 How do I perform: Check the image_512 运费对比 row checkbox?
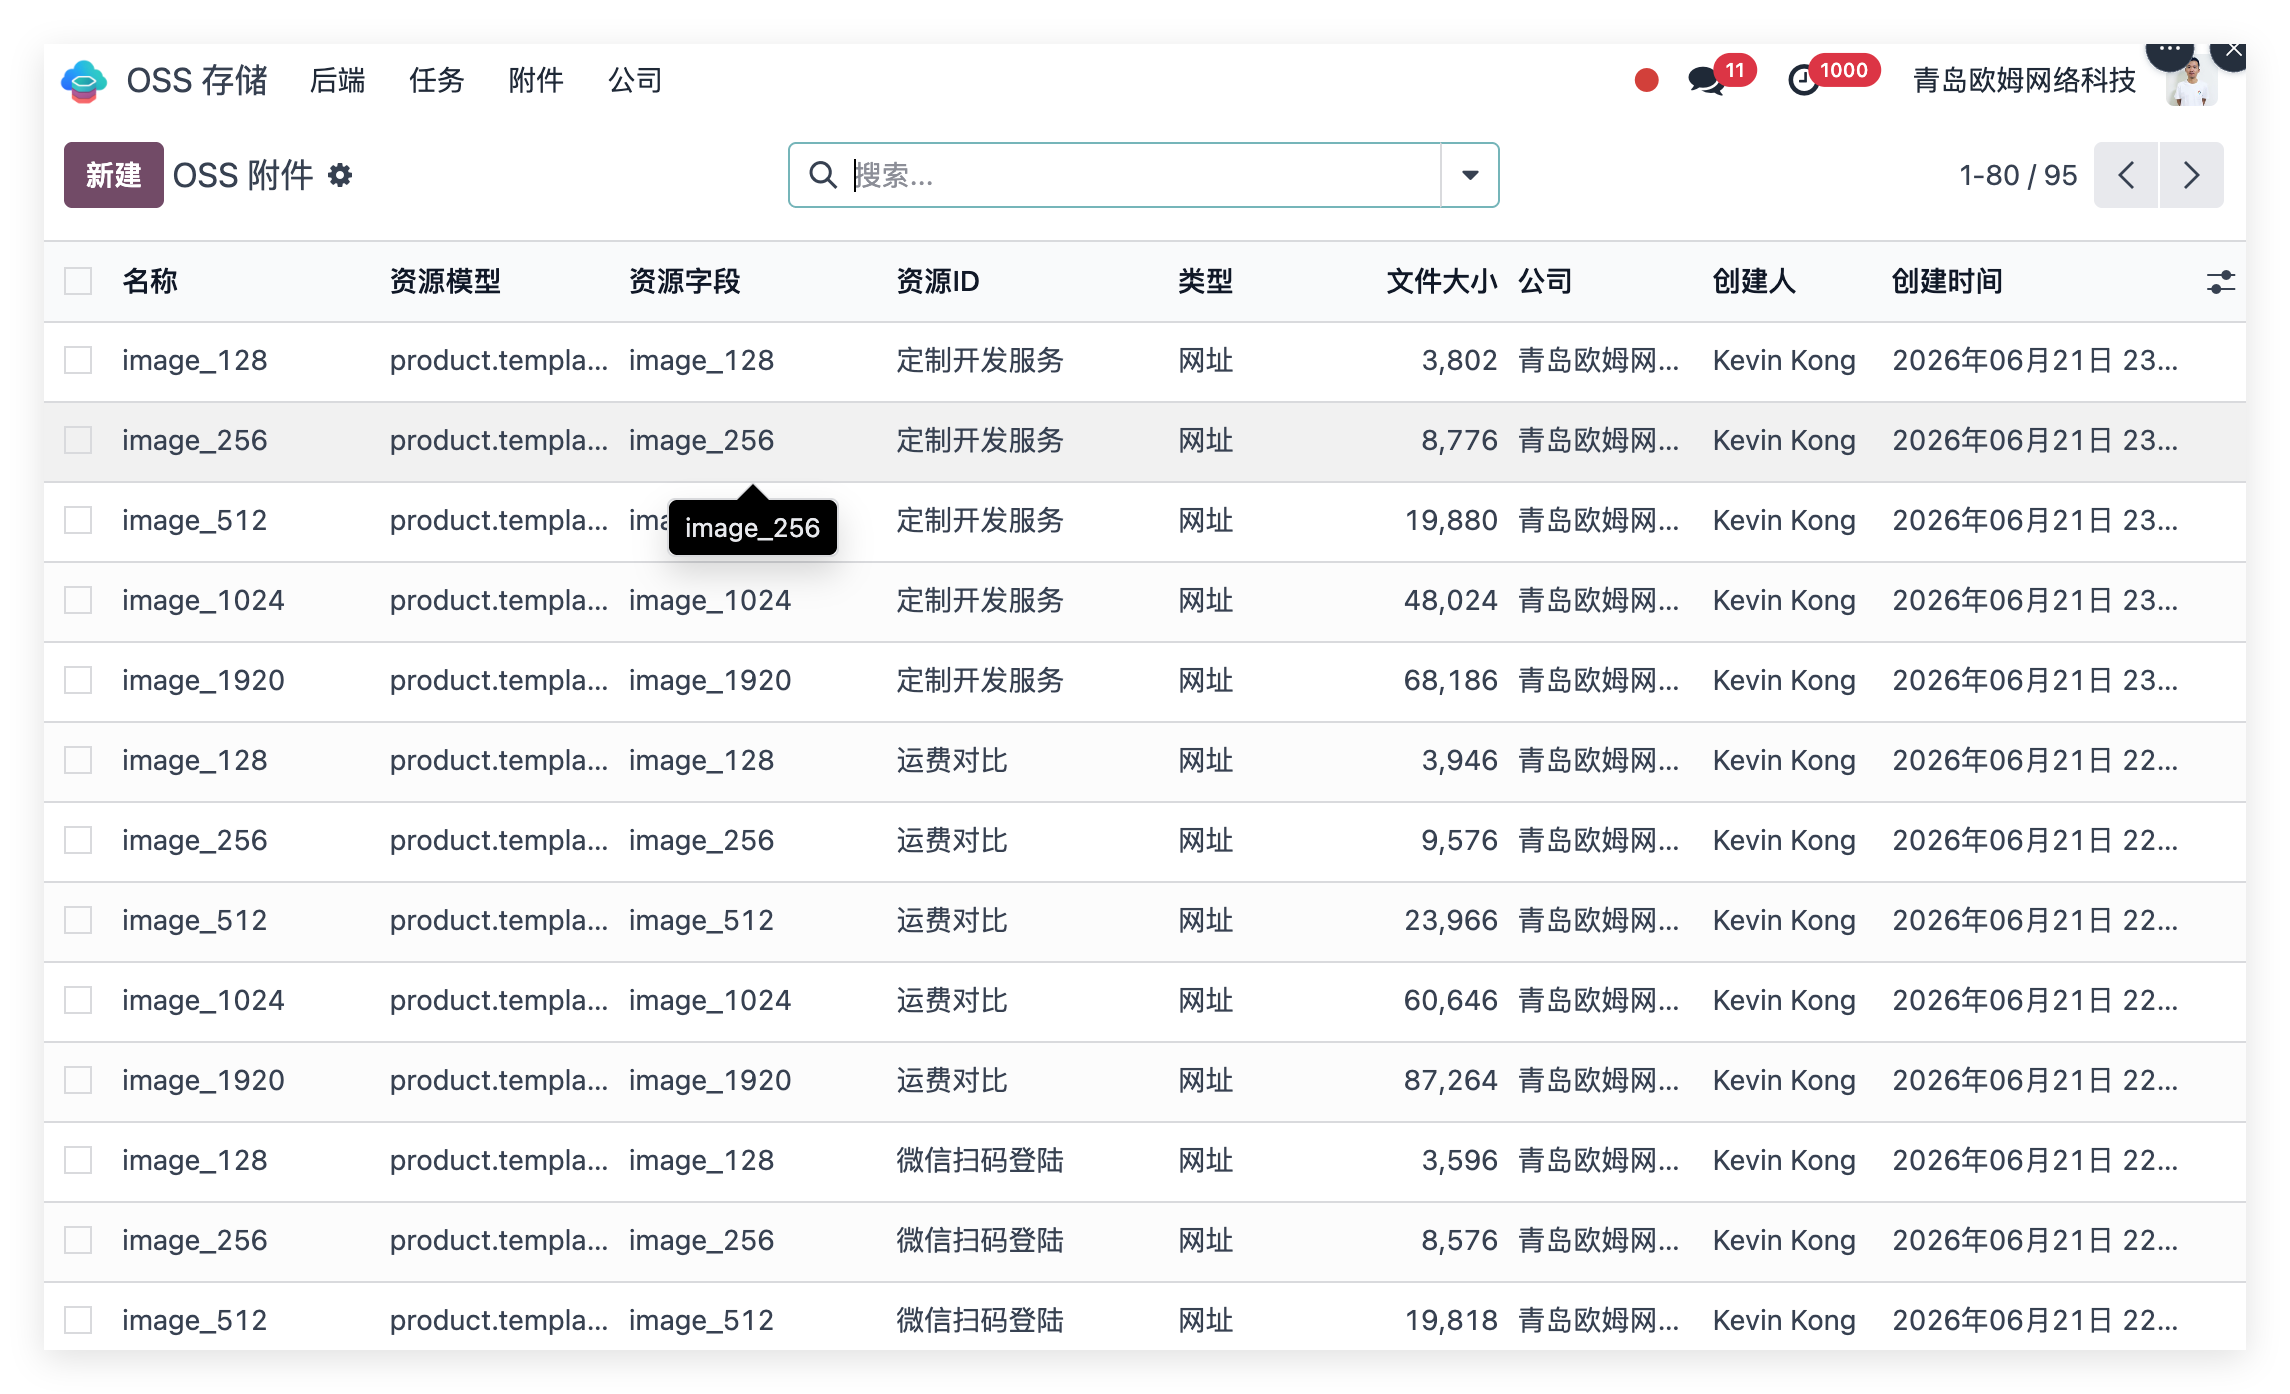(x=78, y=920)
